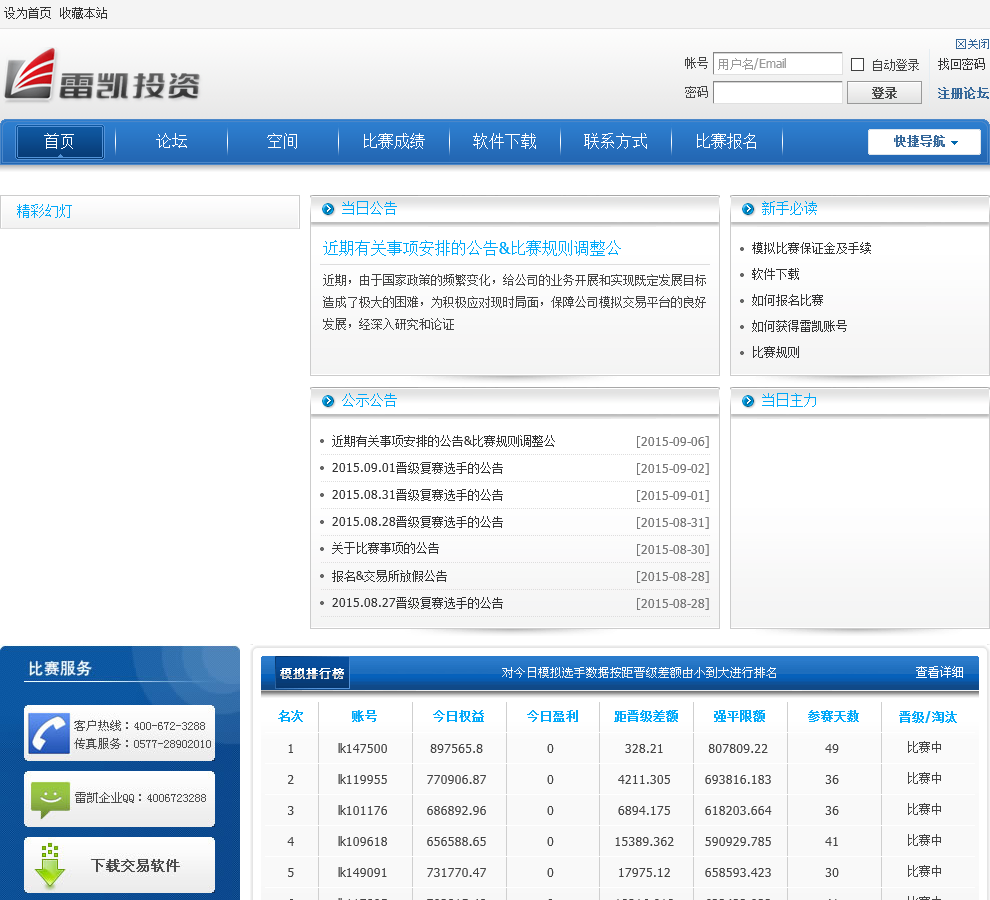Open 模拟比赛保证金及手续 guide
This screenshot has height=900, width=990.
tap(811, 248)
